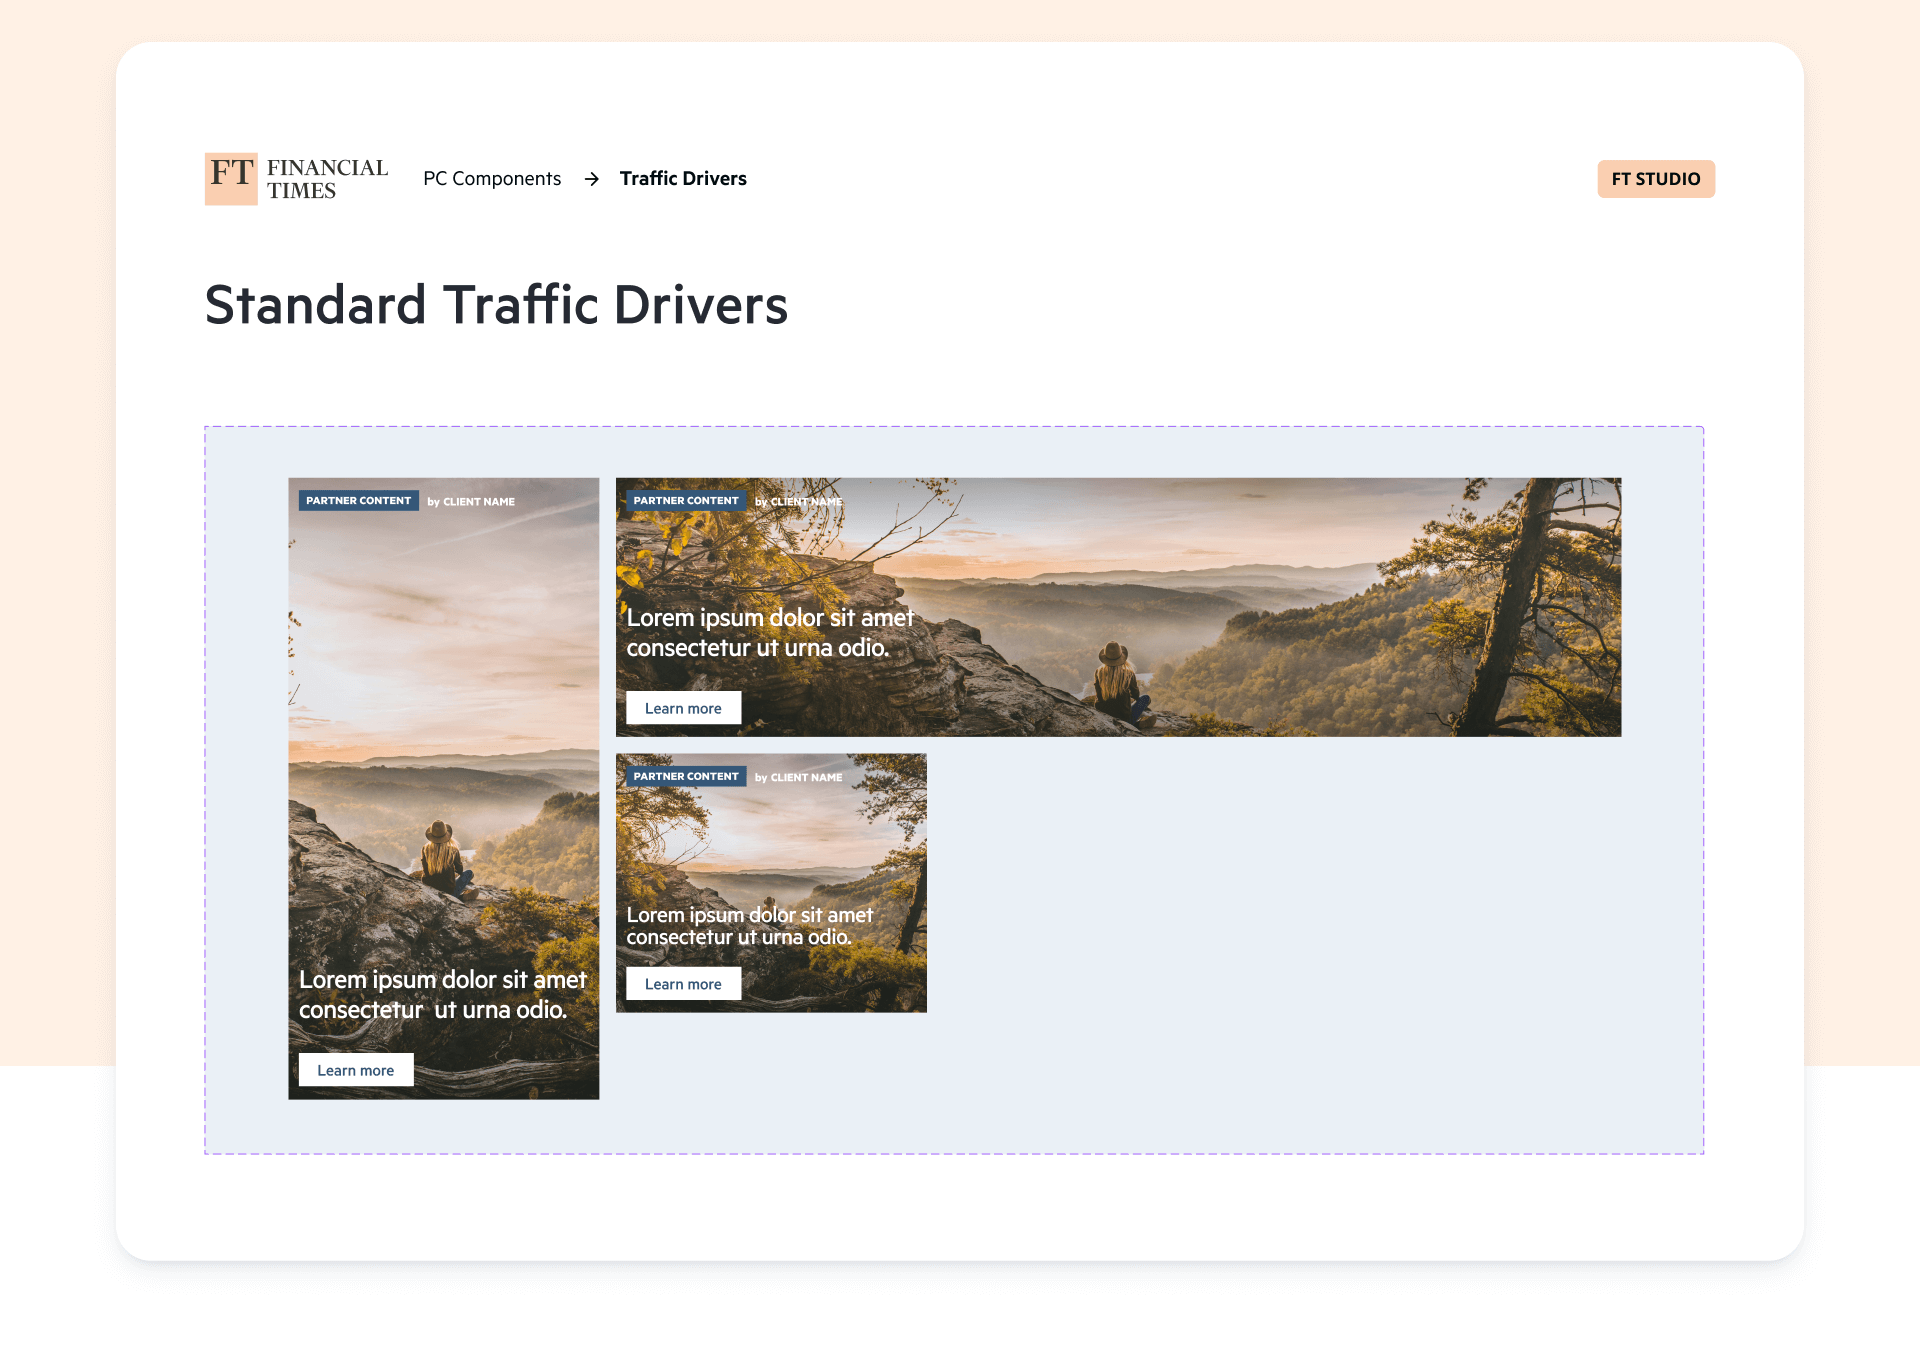Click the Lorem ipsum headline on the wide banner

(770, 633)
